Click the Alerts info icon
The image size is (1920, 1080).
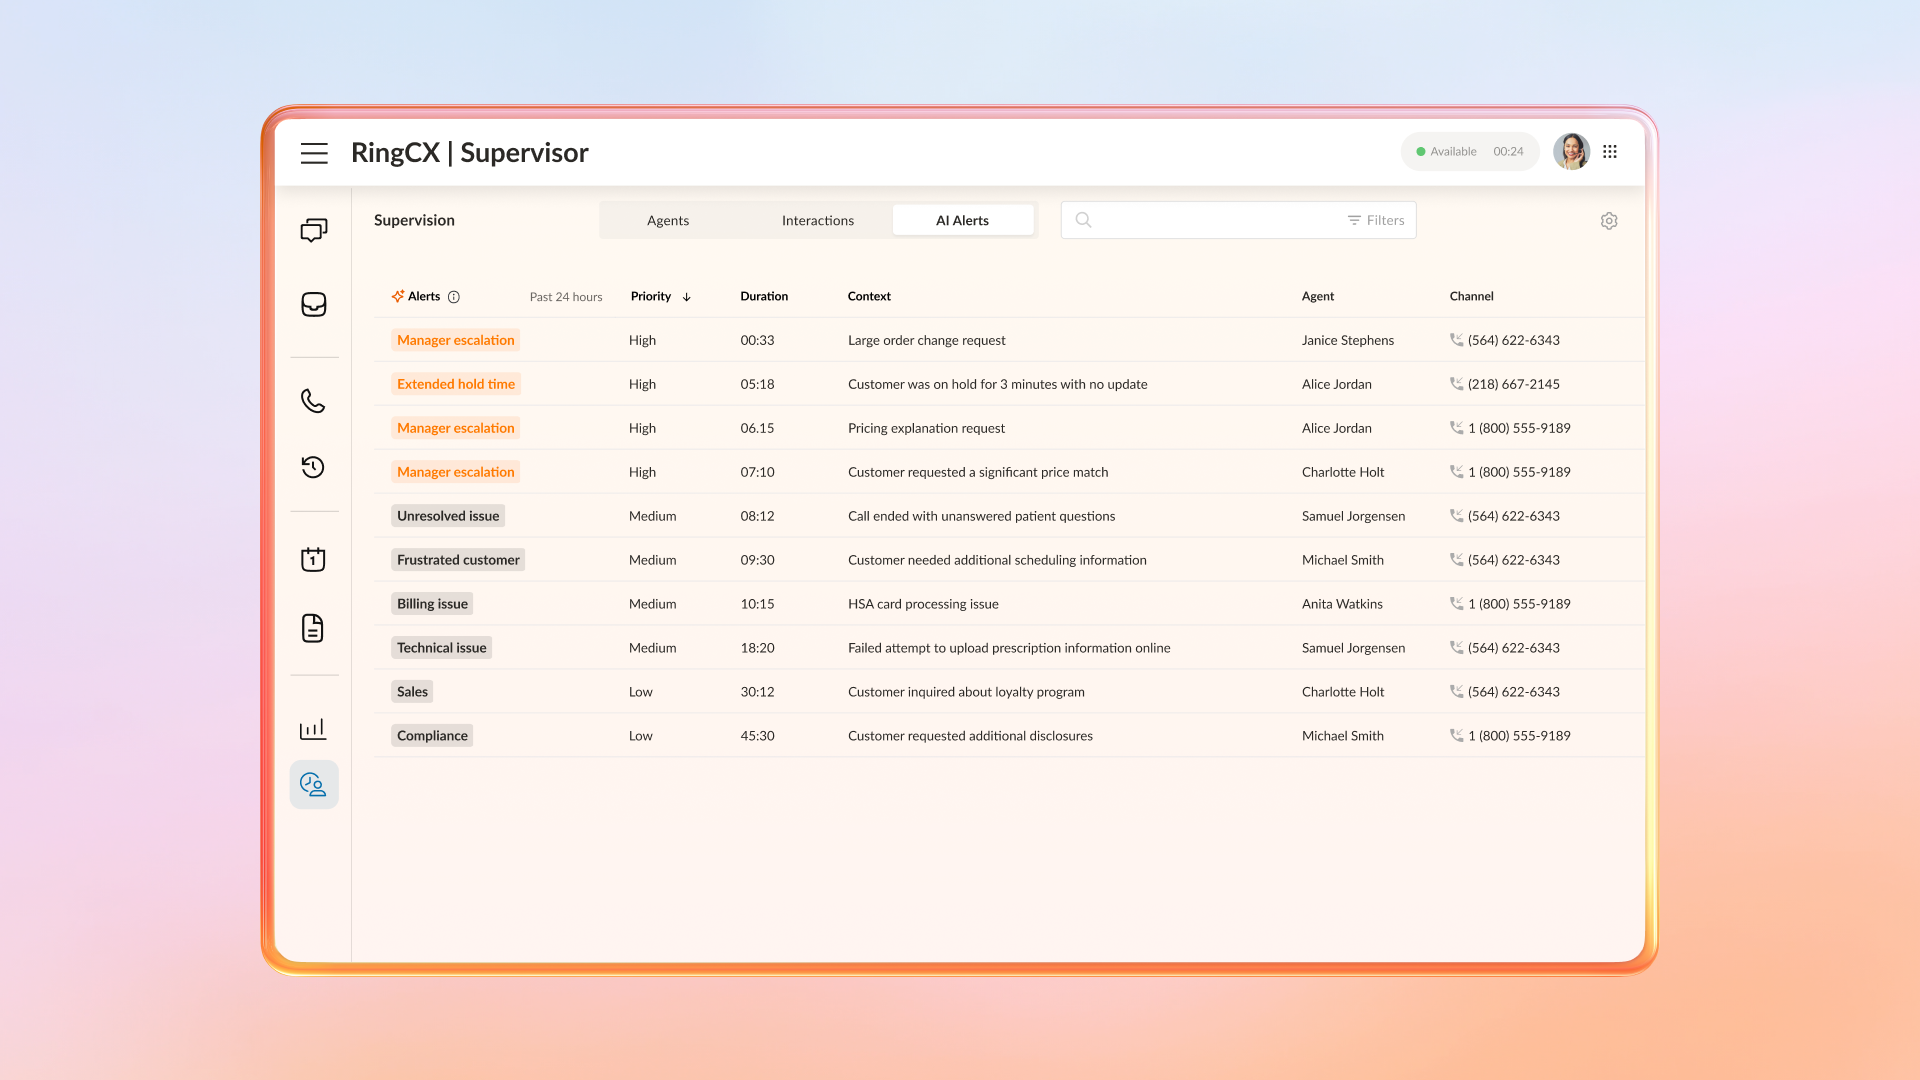[x=454, y=297]
